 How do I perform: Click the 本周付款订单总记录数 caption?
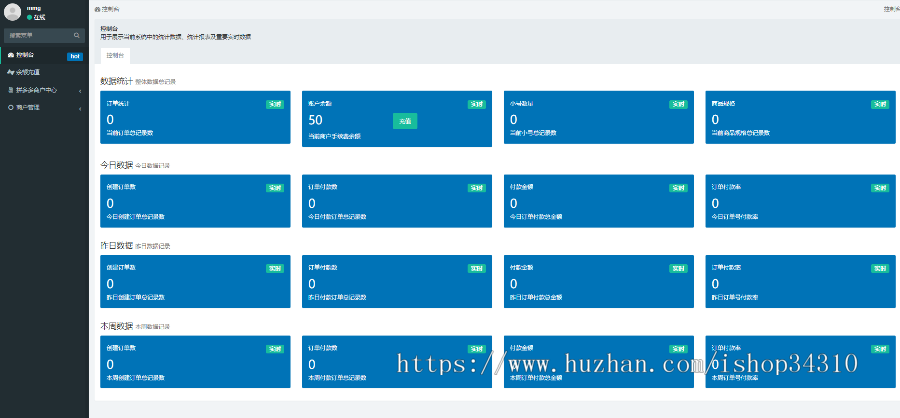point(338,378)
